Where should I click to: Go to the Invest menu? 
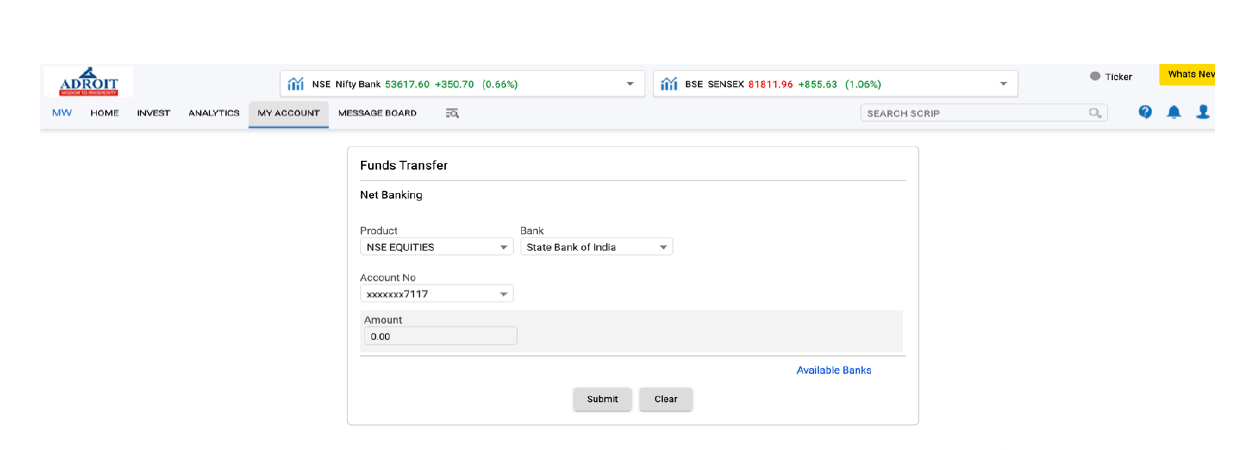153,114
